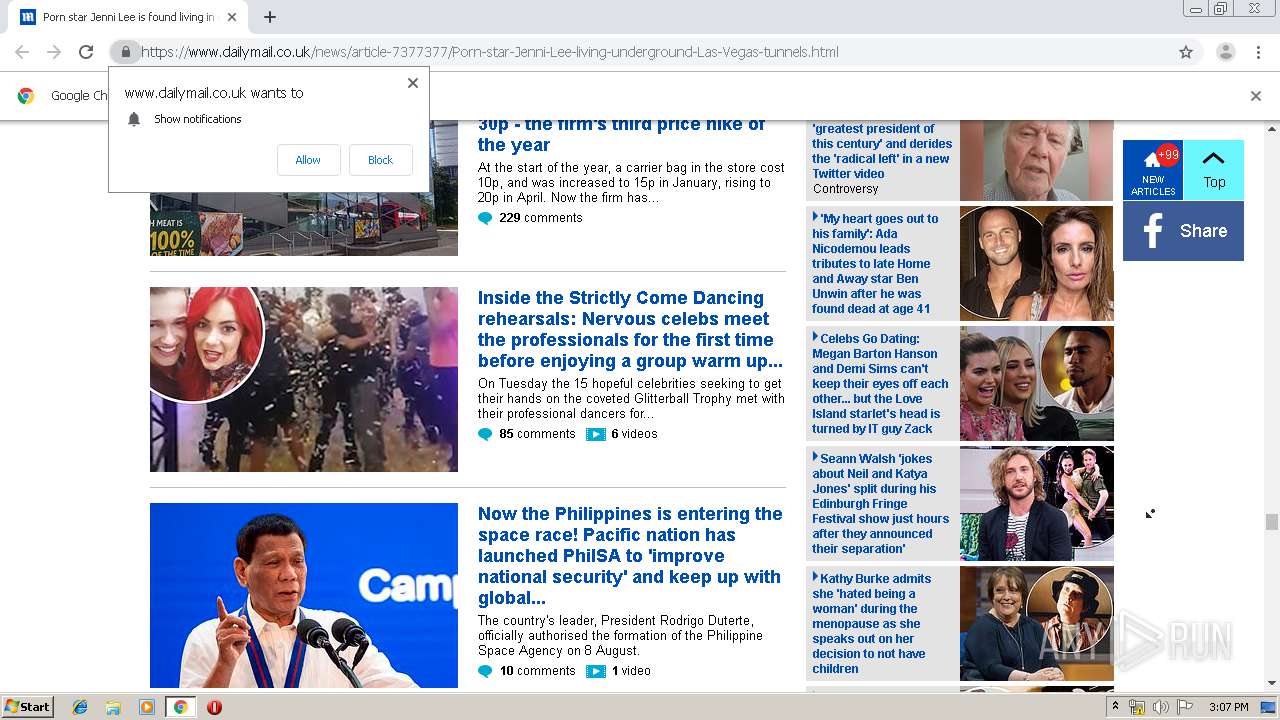
Task: Click the padlock site info icon
Action: pos(125,52)
